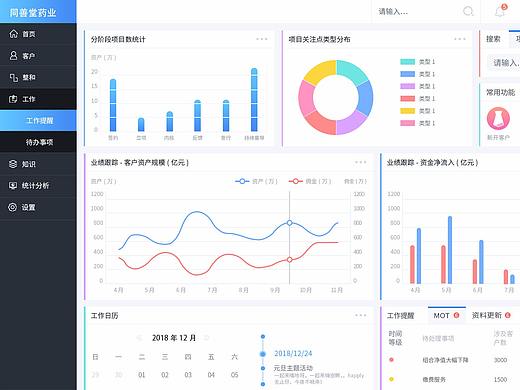
Task: Select calendar date 04
Action: tap(211, 375)
